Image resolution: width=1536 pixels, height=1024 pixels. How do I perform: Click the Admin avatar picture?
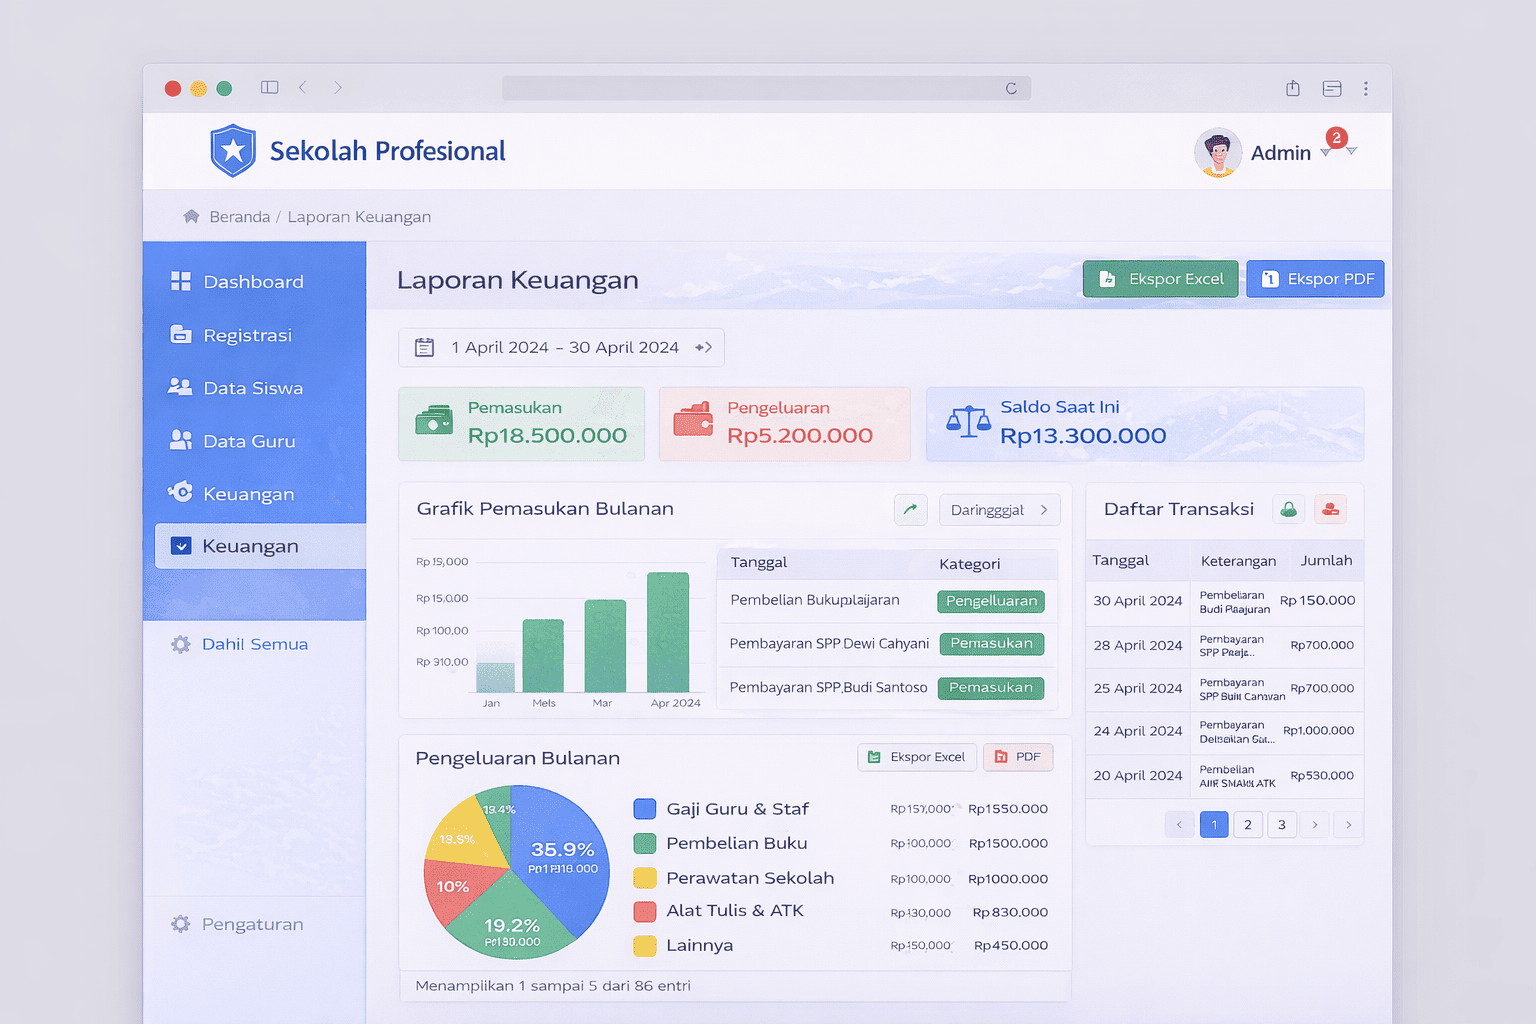[1217, 153]
